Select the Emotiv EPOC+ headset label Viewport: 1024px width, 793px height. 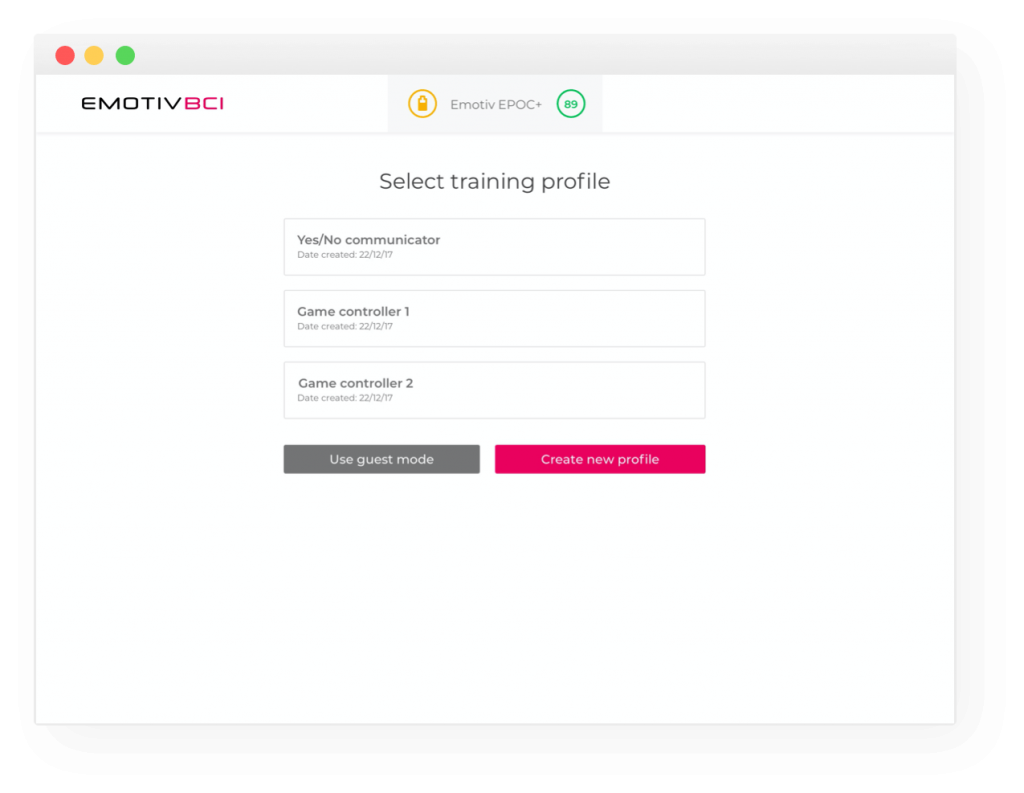pos(496,105)
